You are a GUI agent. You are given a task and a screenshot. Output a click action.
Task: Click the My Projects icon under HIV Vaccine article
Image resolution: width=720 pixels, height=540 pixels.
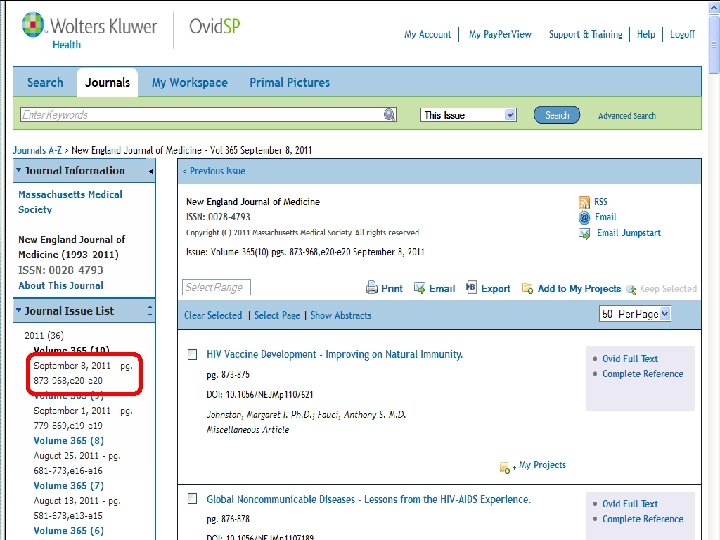[x=505, y=467]
